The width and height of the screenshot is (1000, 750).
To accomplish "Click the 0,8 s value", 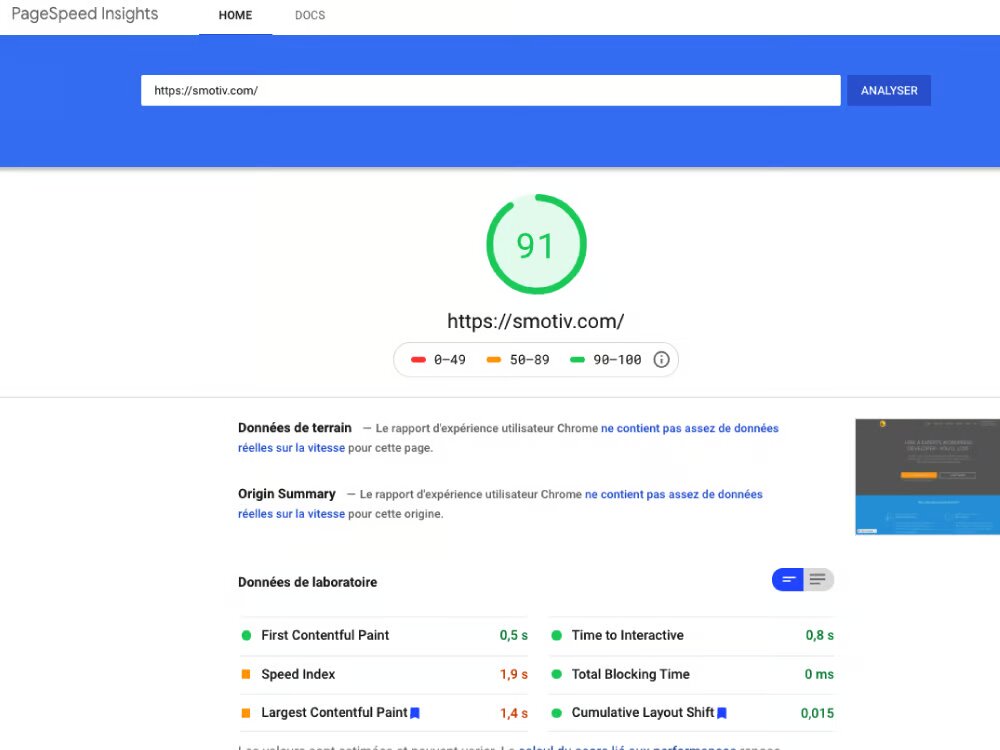I will (x=820, y=635).
